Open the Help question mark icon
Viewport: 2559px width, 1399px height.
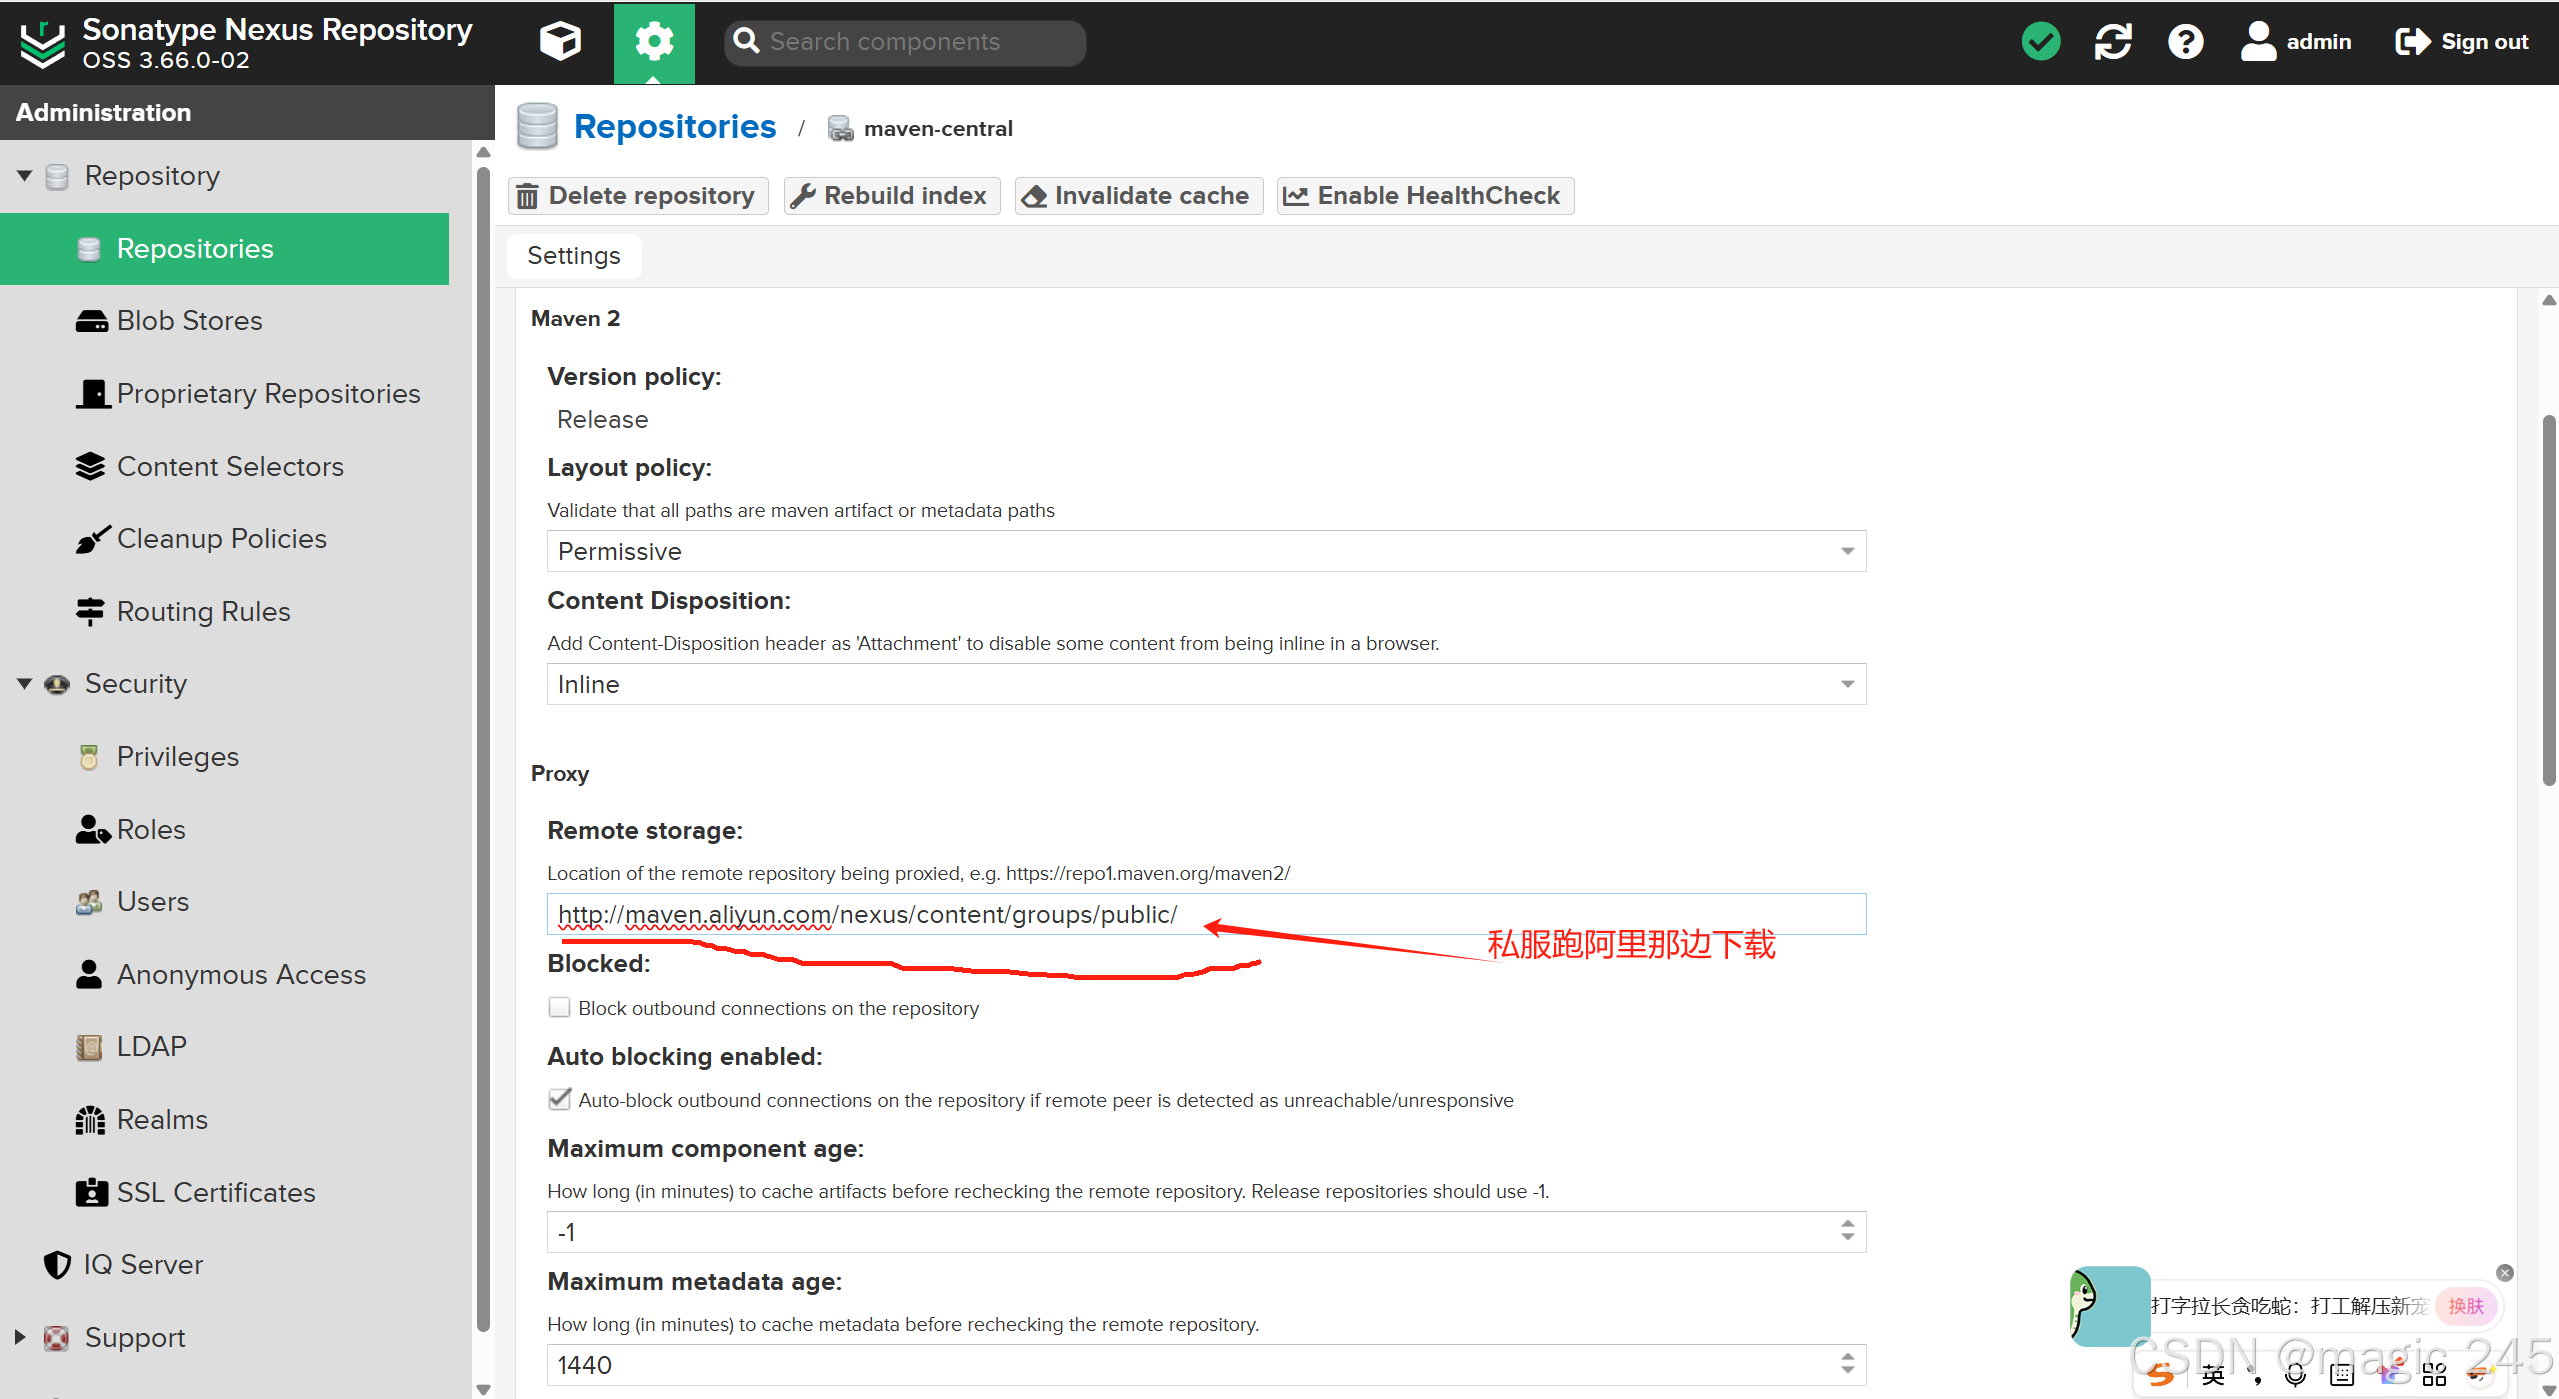tap(2185, 42)
